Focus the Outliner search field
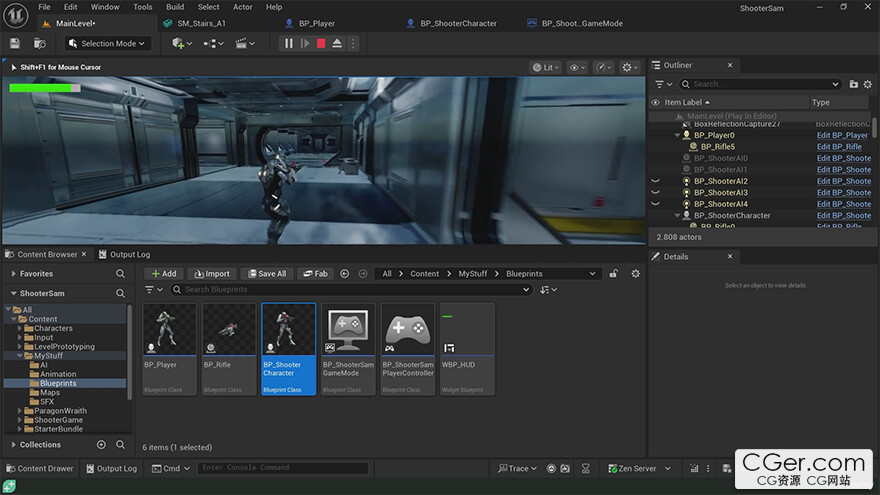 (761, 84)
